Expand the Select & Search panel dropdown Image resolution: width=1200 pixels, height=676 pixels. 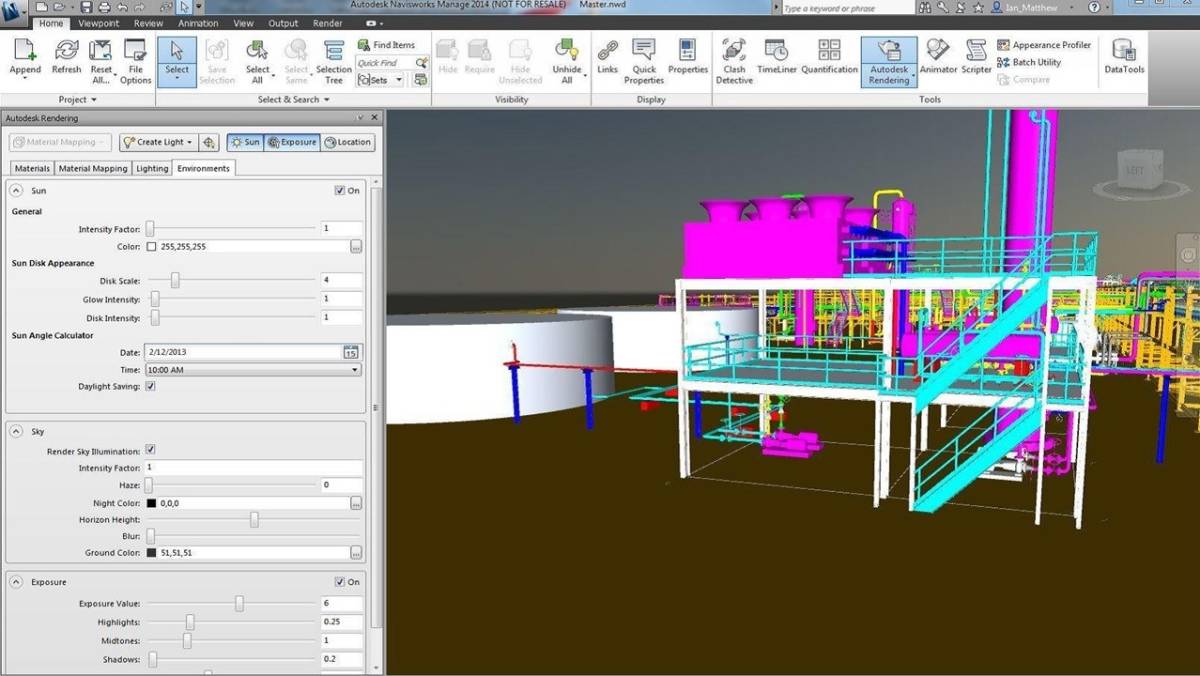[x=294, y=100]
